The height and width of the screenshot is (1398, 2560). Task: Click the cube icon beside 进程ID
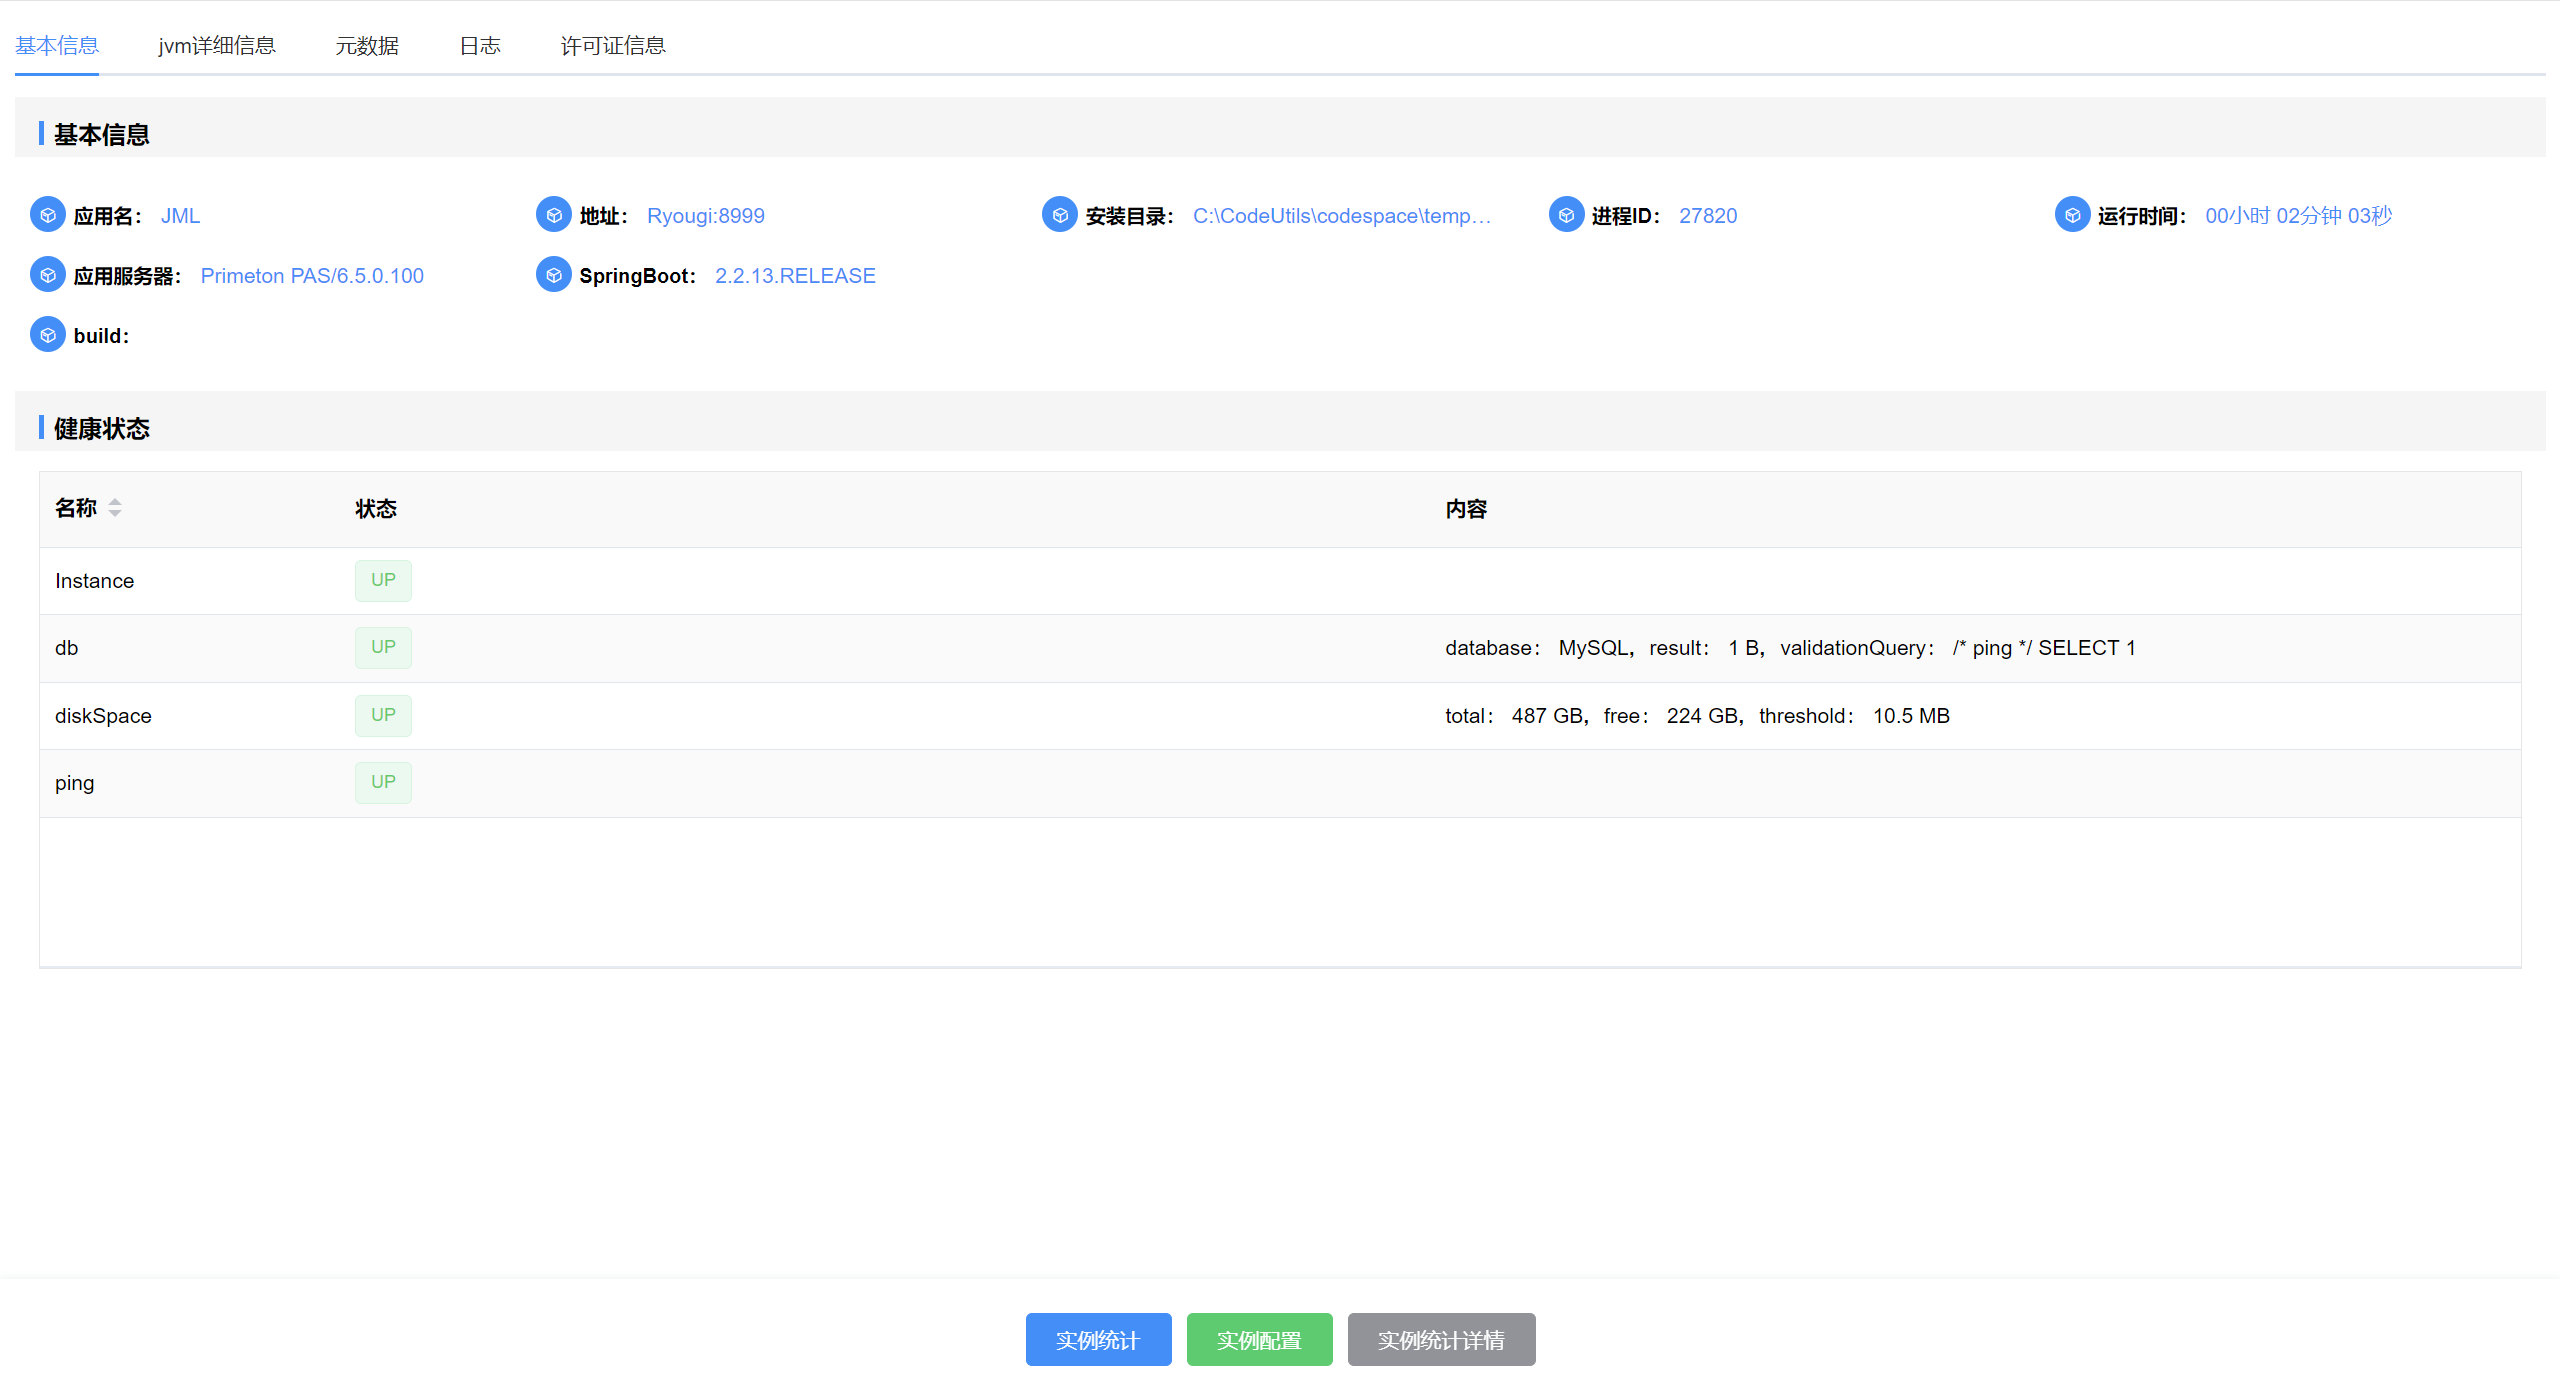point(1566,215)
